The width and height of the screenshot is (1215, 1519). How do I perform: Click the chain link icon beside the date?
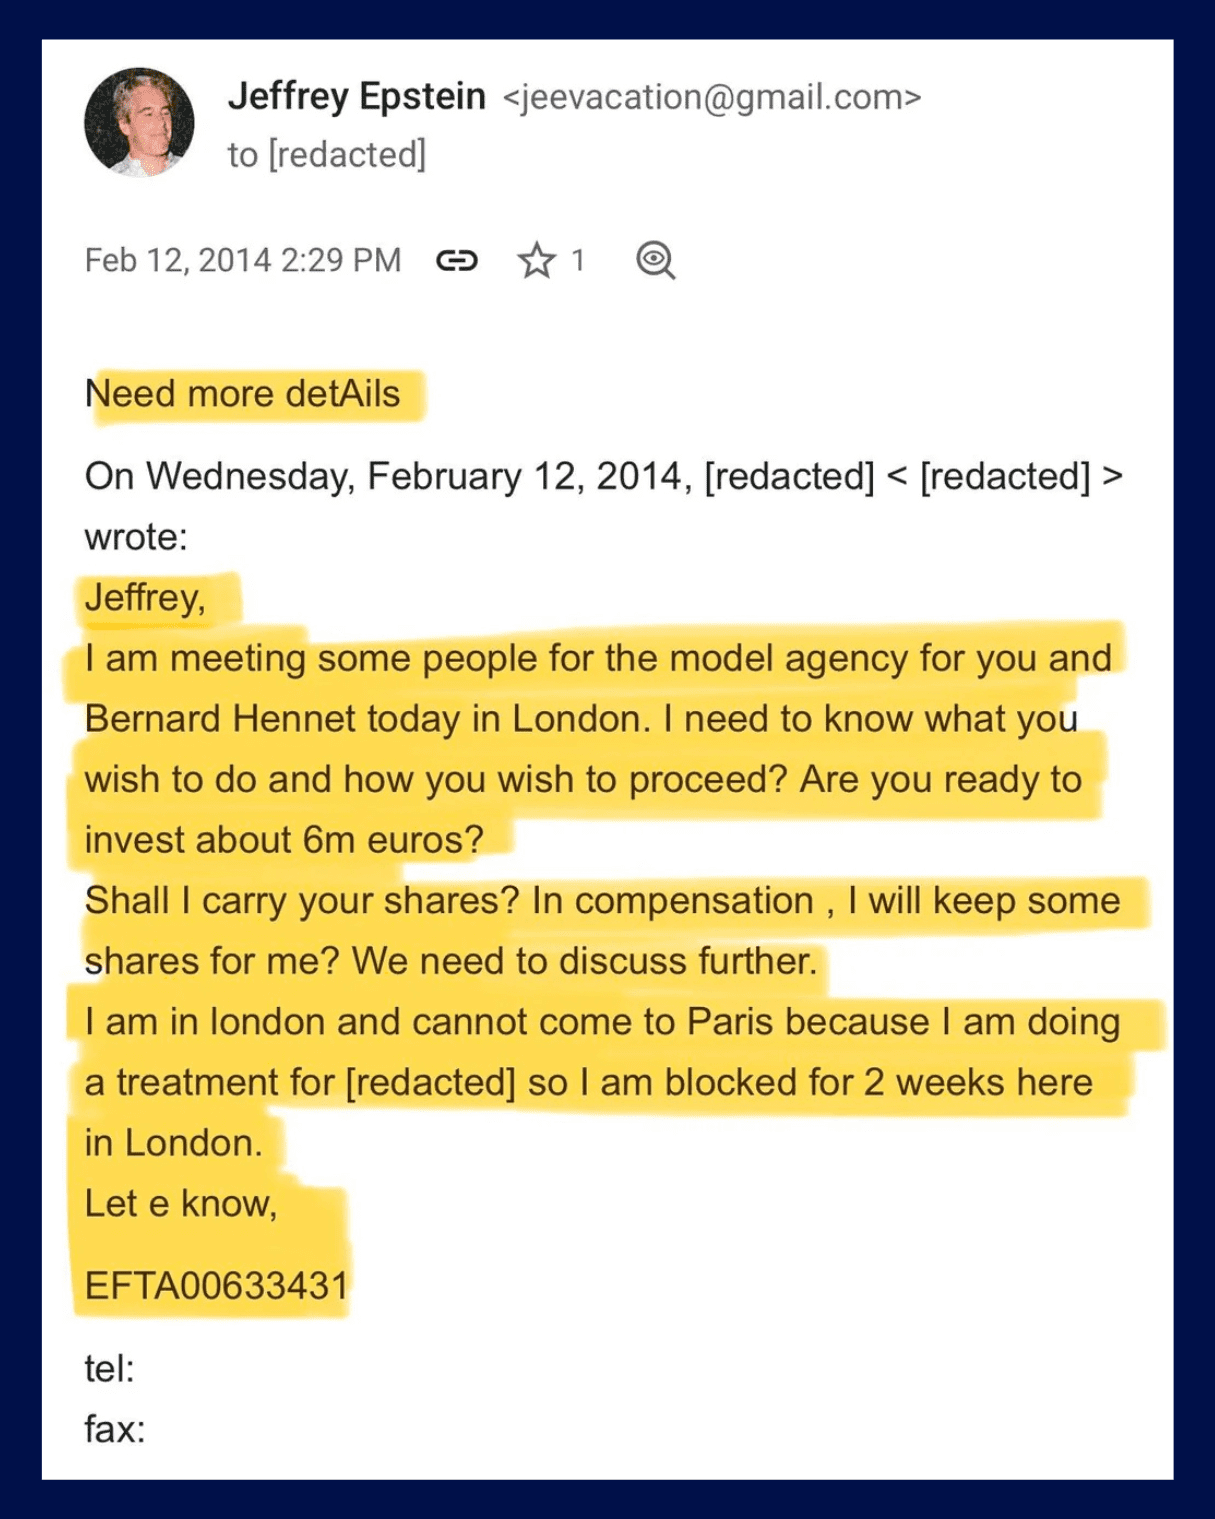tap(457, 261)
